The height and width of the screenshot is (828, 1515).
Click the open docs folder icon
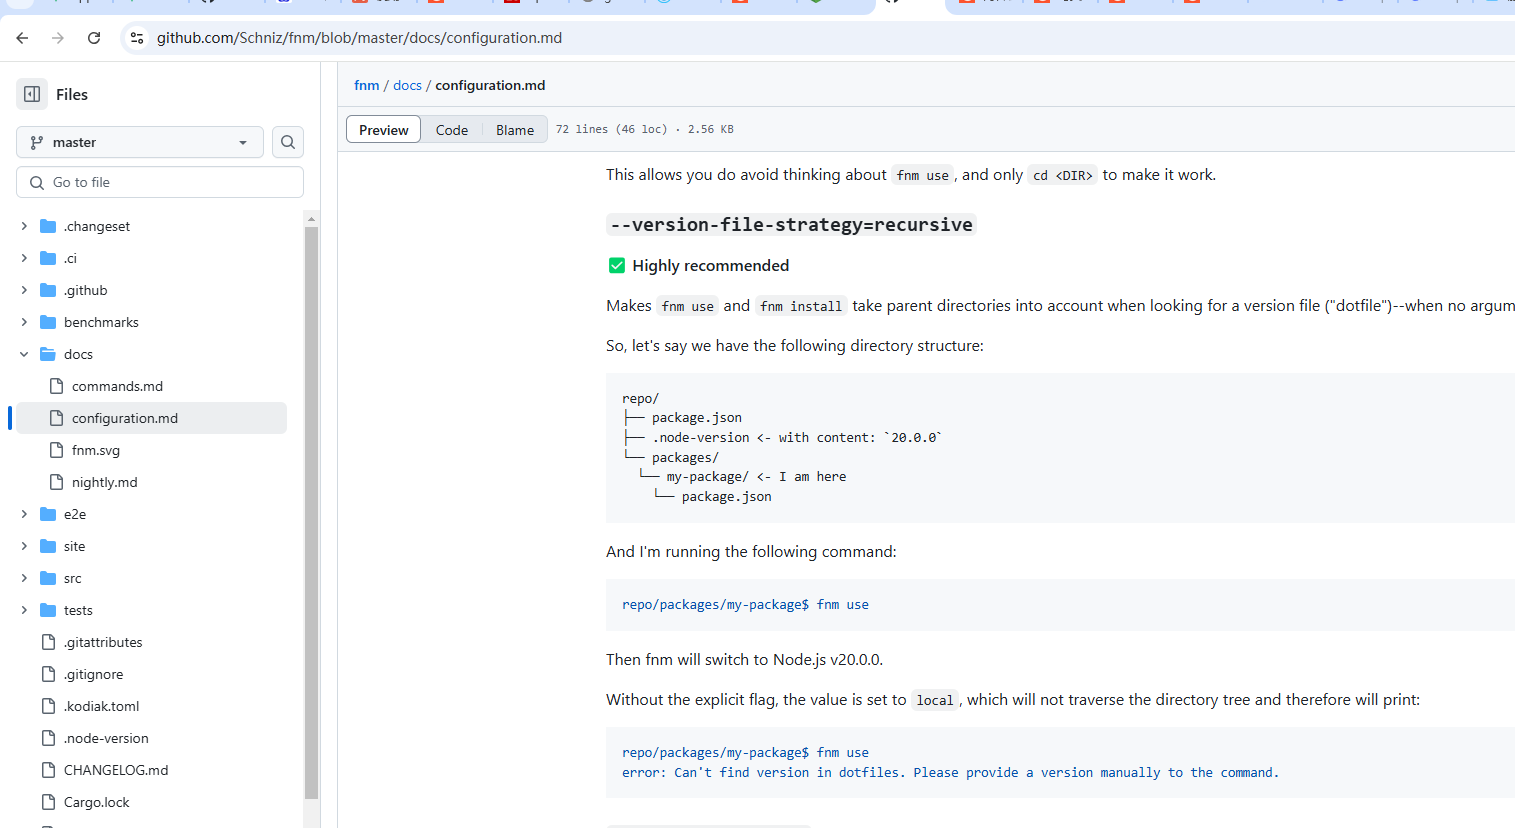[48, 354]
